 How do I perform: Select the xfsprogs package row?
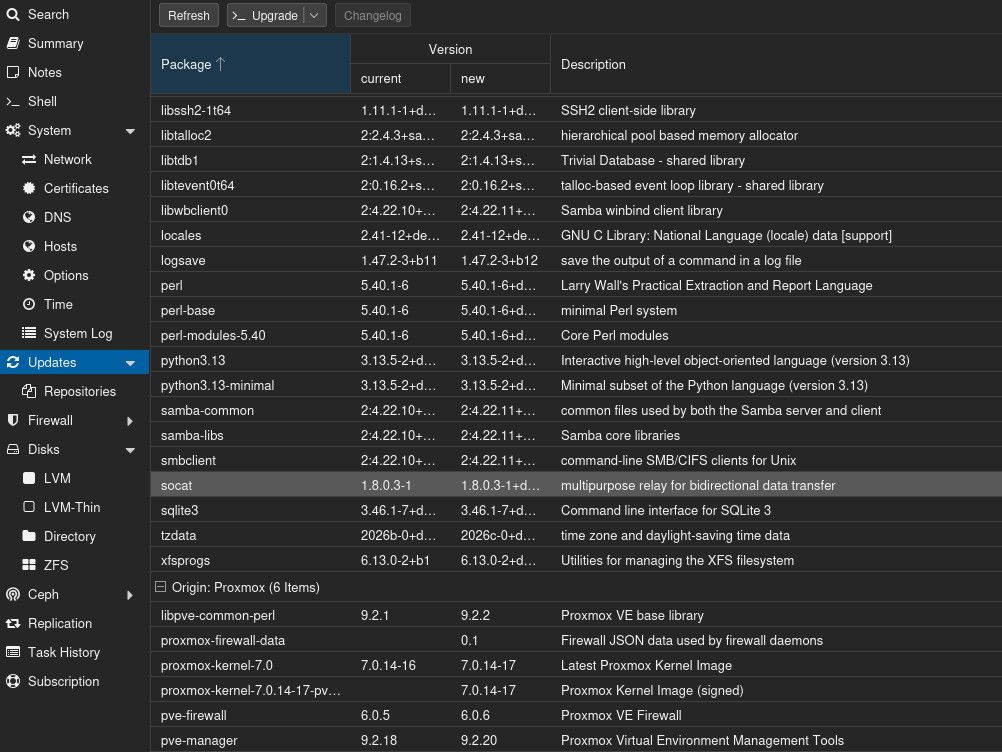tap(576, 560)
